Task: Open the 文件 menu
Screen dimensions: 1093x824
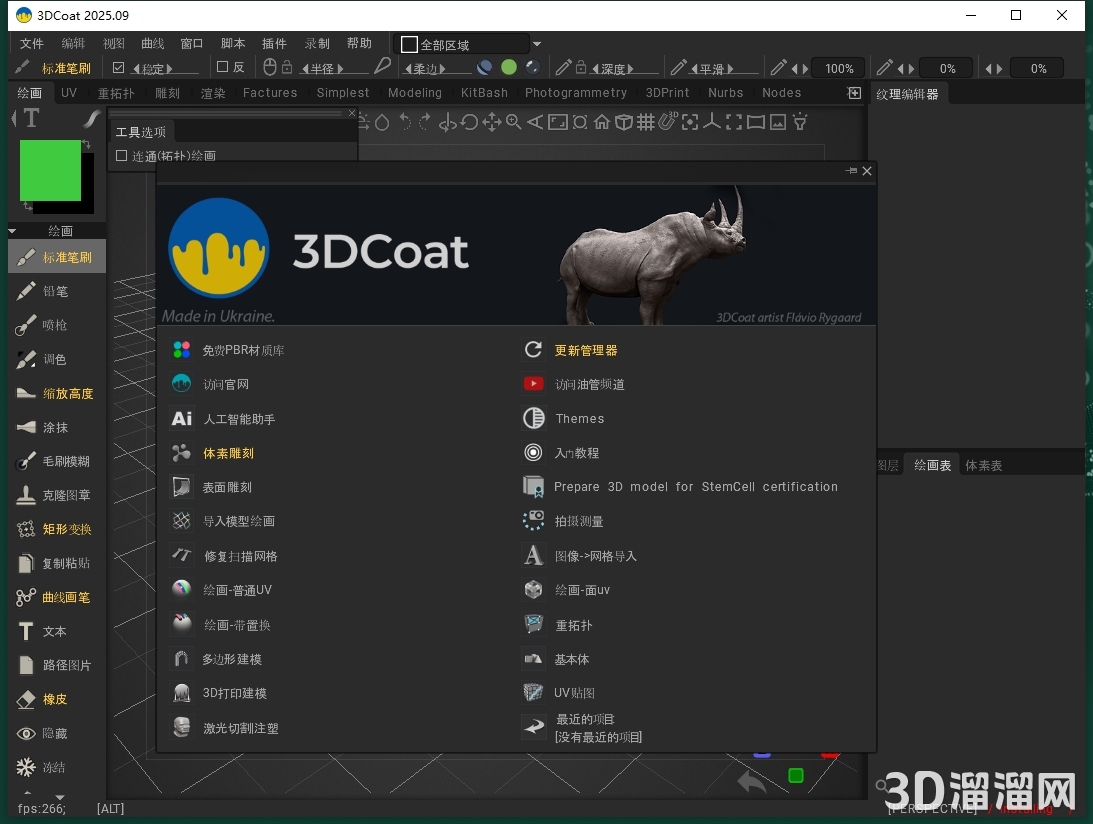Action: click(x=31, y=43)
